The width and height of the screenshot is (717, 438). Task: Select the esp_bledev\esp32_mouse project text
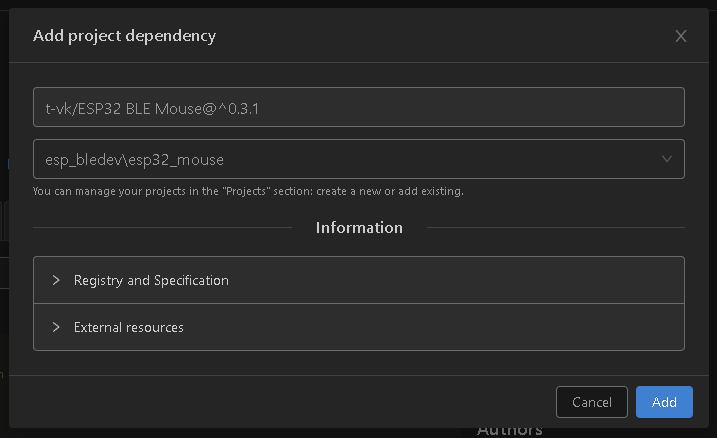(x=134, y=160)
